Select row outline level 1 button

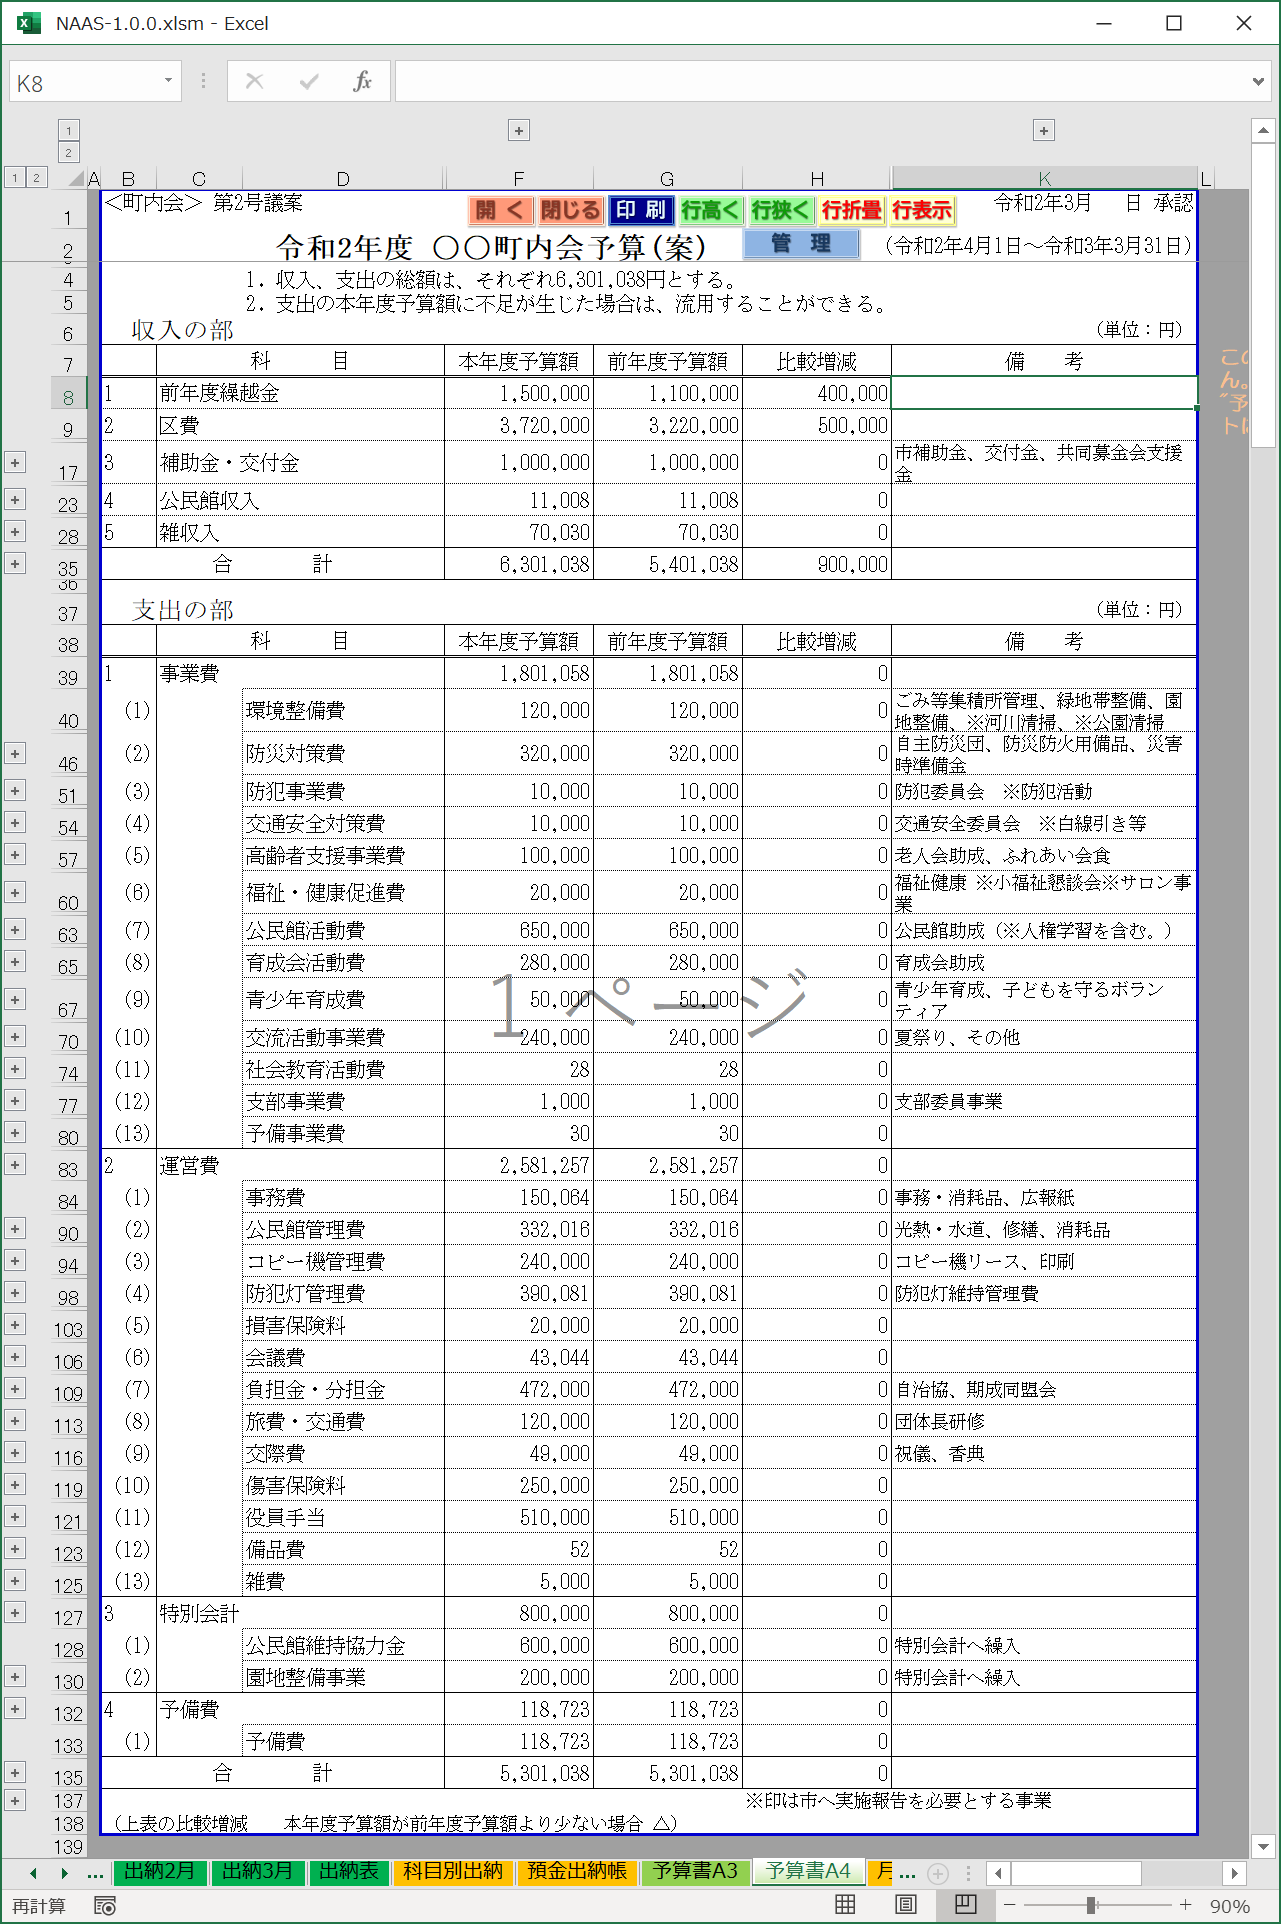point(15,178)
